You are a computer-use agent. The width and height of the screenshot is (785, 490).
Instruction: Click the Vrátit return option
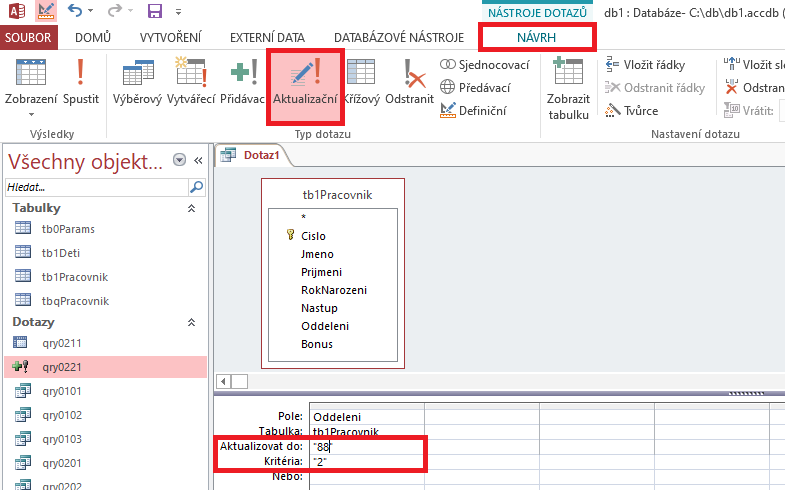click(749, 111)
